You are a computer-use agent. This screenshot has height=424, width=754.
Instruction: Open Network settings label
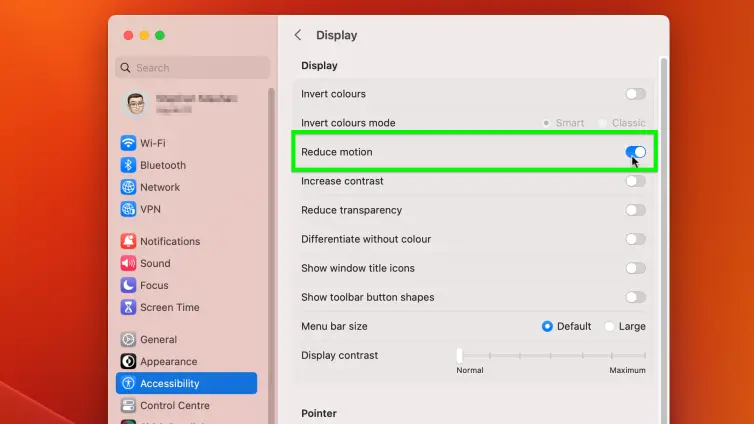[x=160, y=187]
